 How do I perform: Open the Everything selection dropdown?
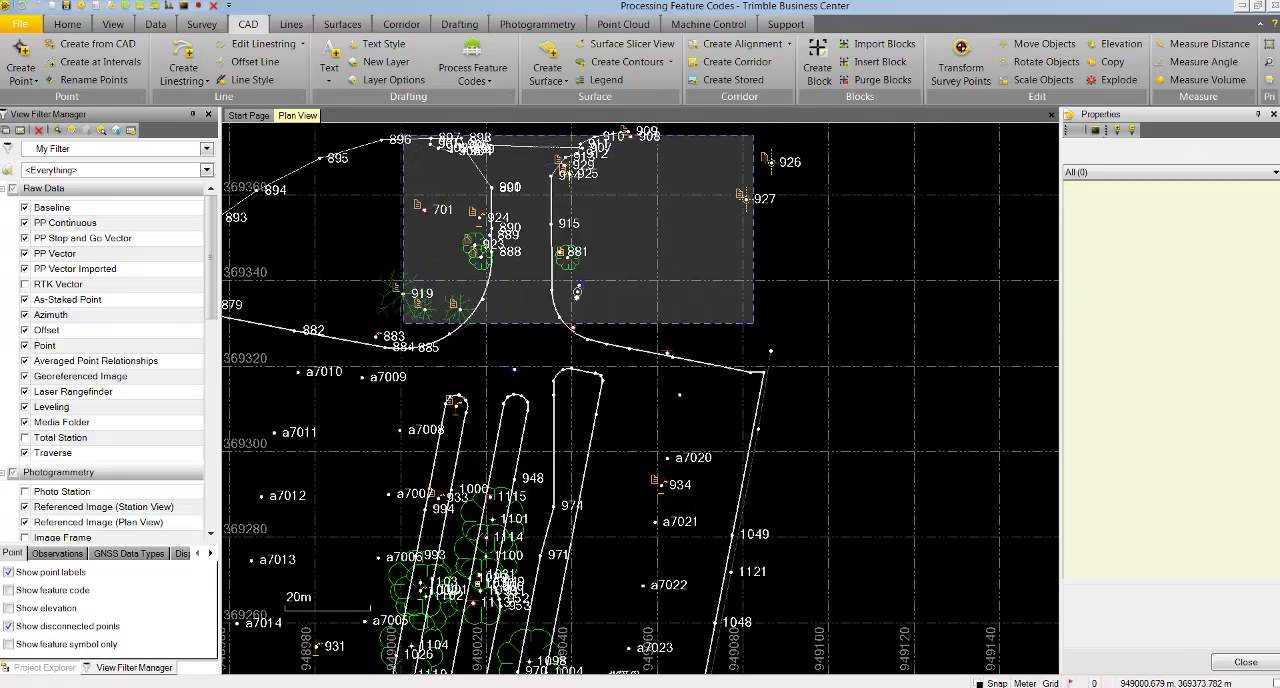coord(207,170)
